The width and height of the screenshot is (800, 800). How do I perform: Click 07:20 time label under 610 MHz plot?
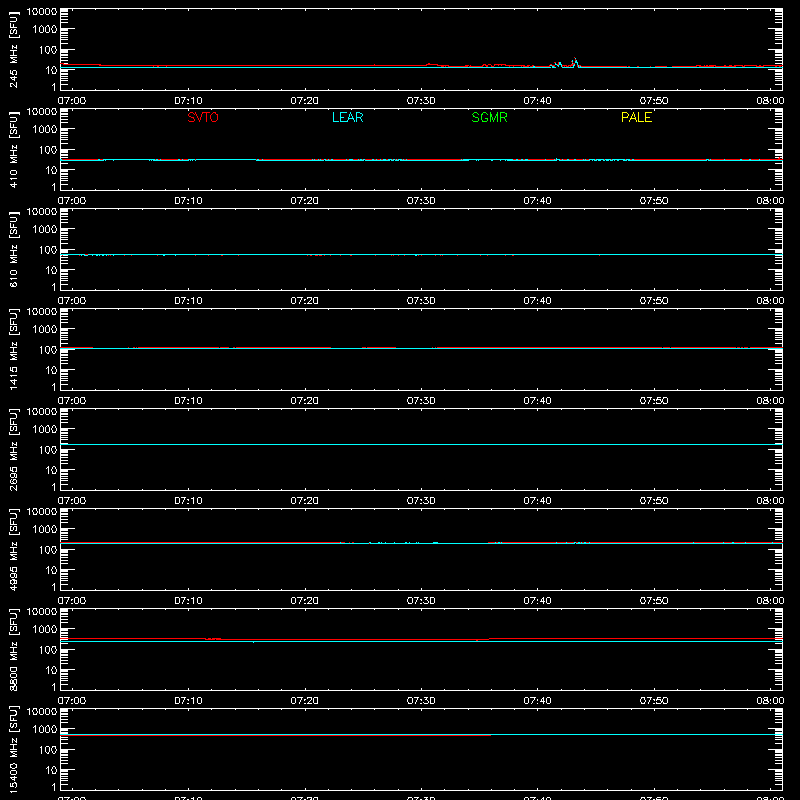click(305, 301)
